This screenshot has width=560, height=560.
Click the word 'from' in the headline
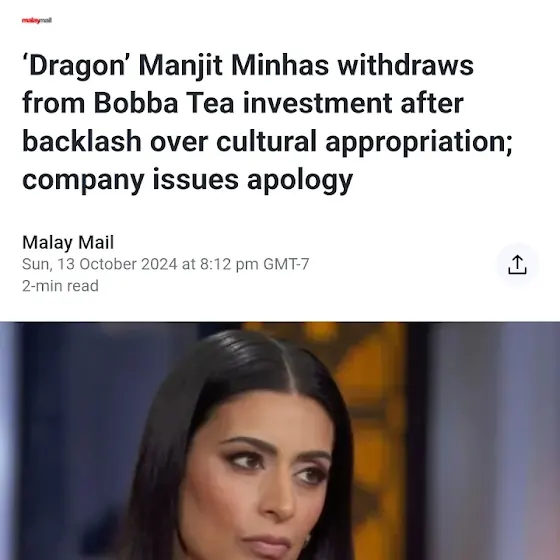coord(54,103)
